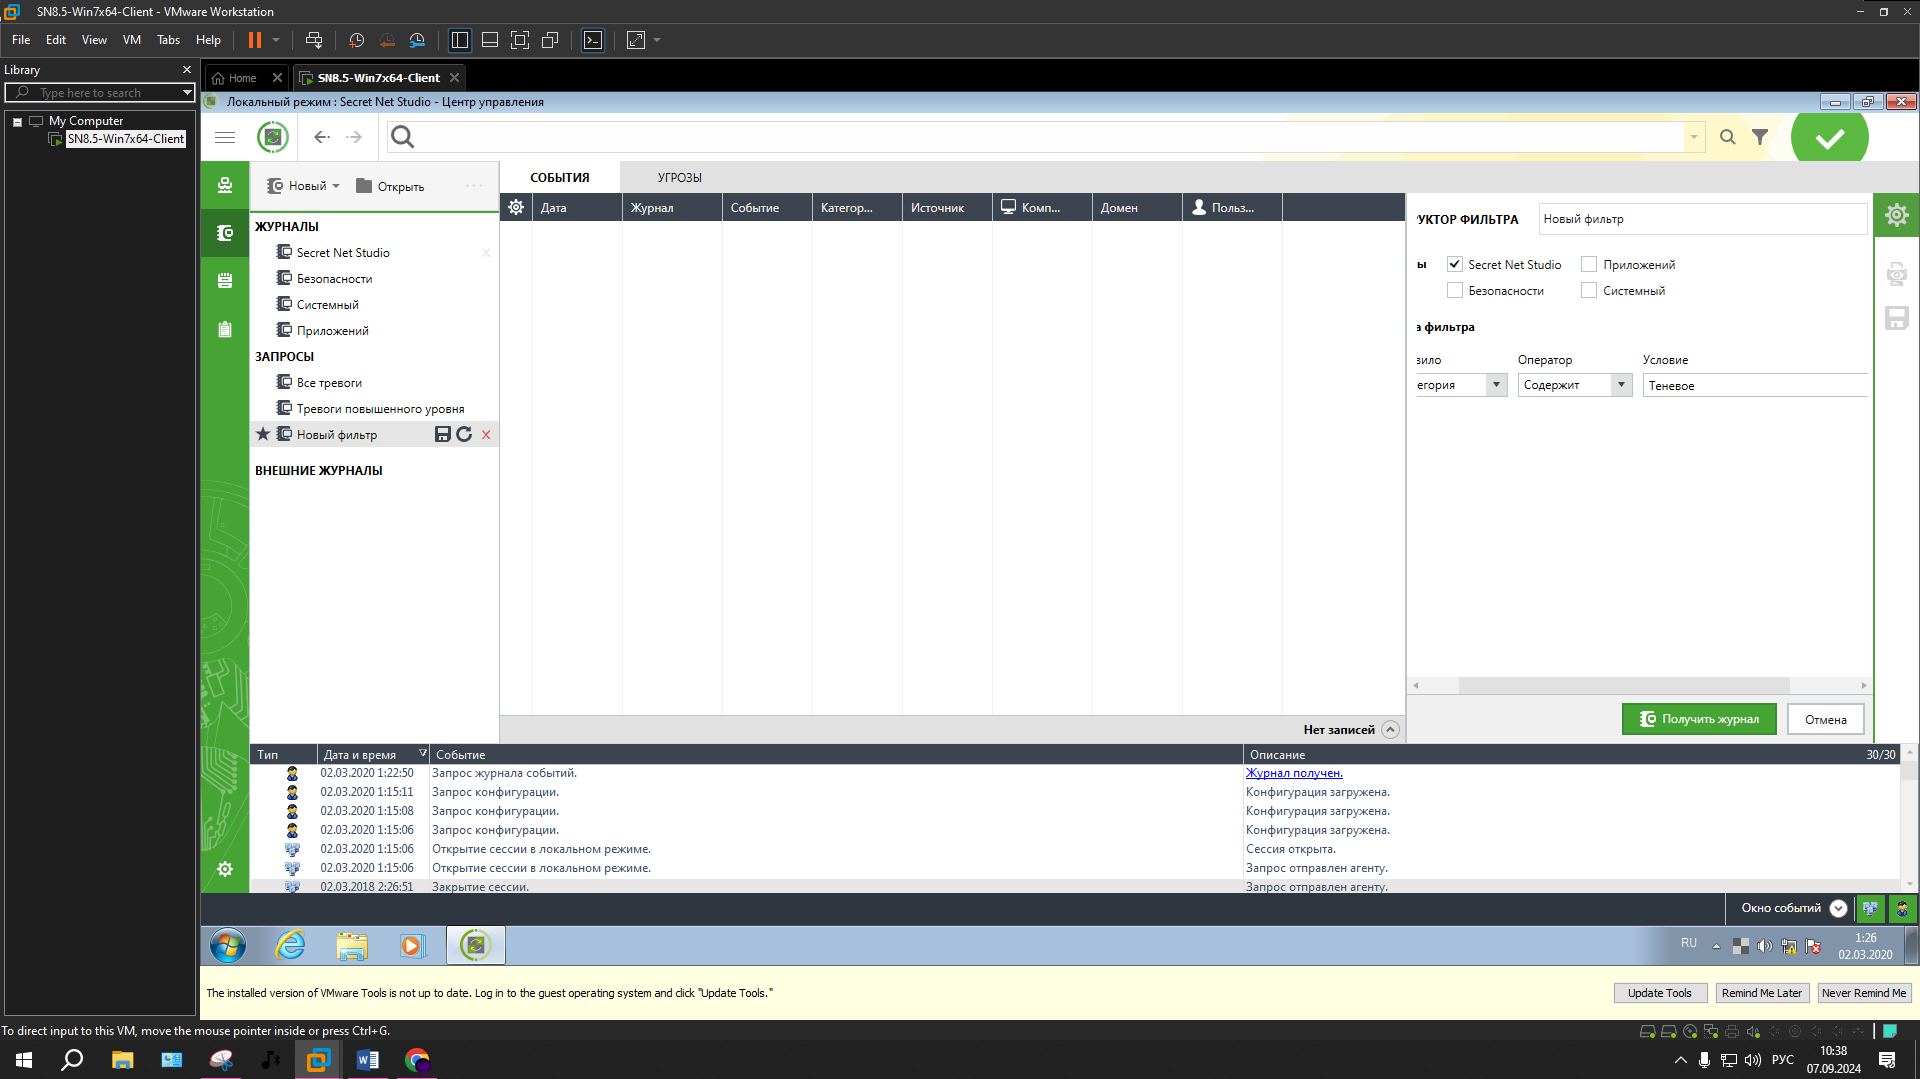Click the Открыть button
The width and height of the screenshot is (1920, 1079).
pyautogui.click(x=390, y=186)
